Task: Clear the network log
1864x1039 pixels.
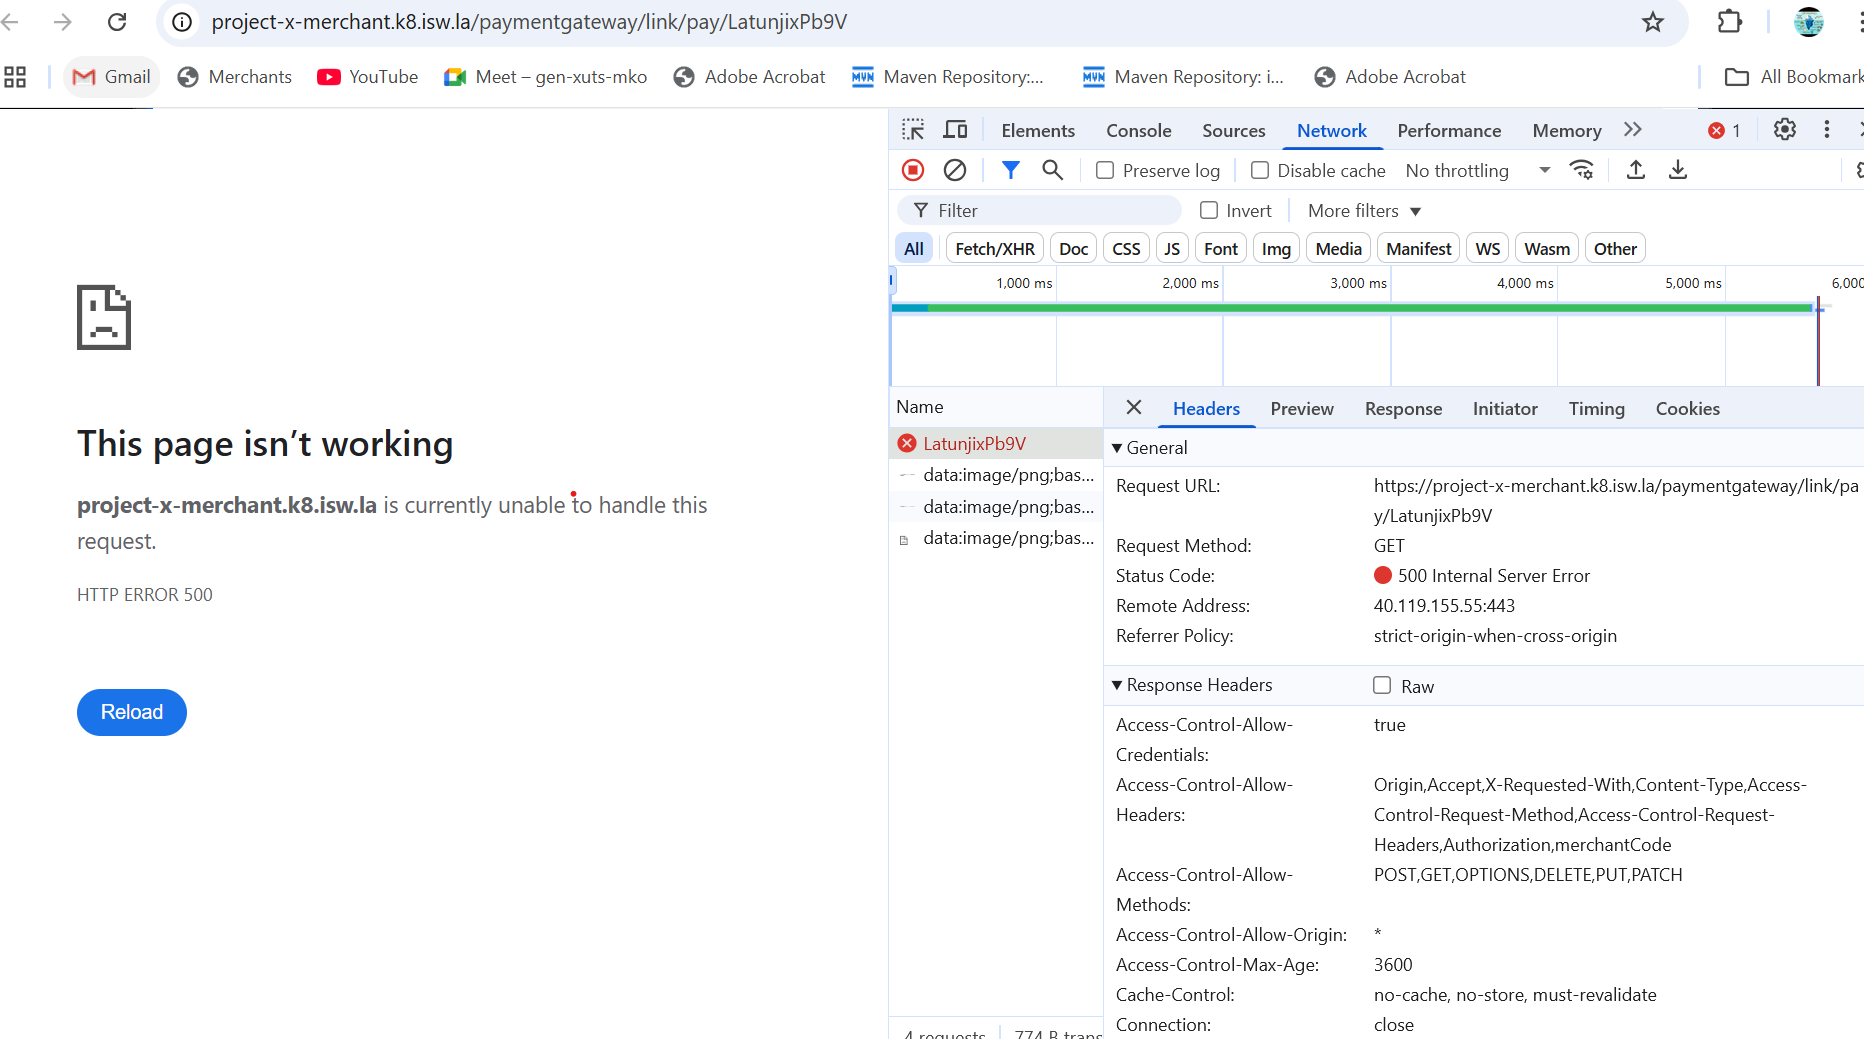Action: (955, 170)
